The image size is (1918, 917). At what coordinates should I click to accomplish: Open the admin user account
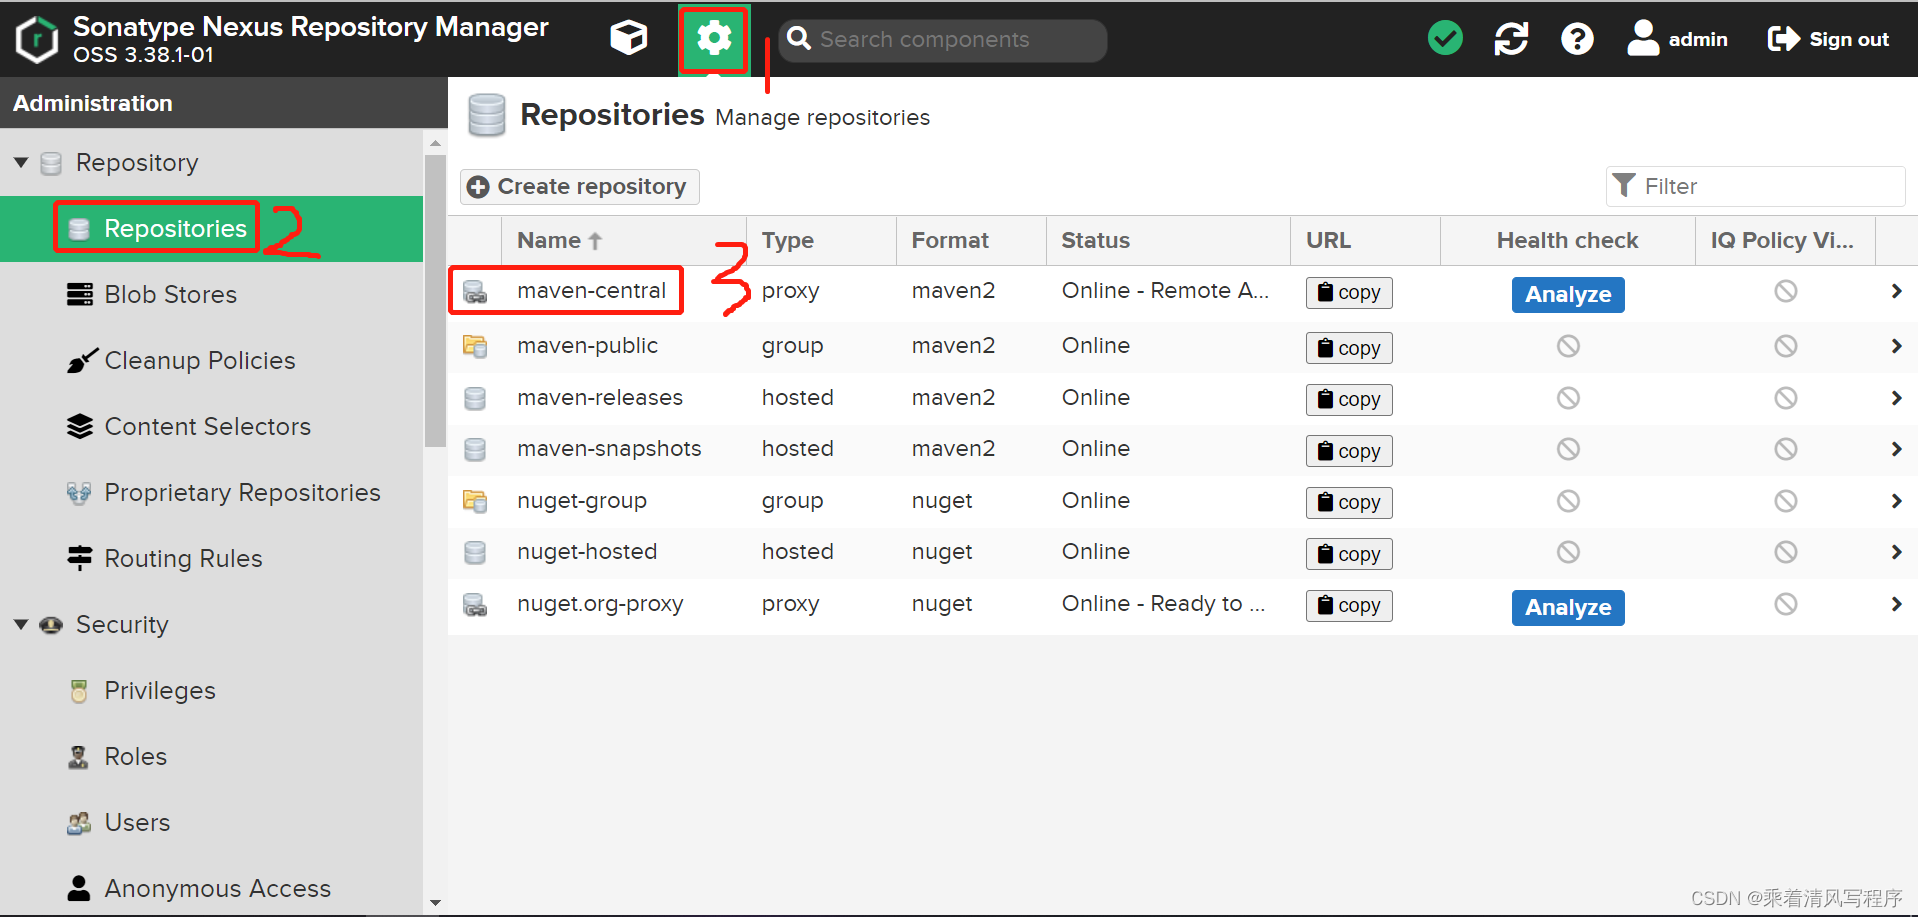click(x=1677, y=39)
